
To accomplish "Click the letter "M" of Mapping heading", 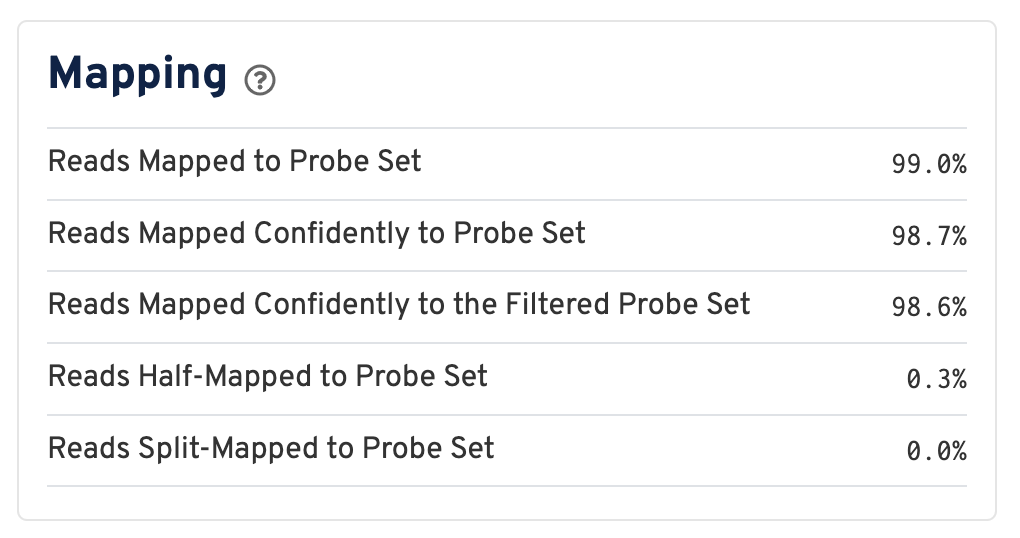I will (x=70, y=75).
